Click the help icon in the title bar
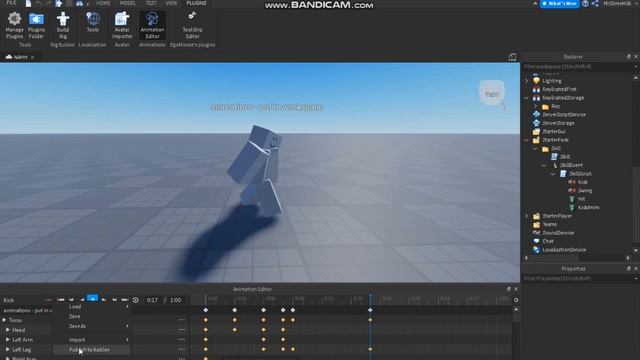This screenshot has height=360, width=640. (x=585, y=3)
